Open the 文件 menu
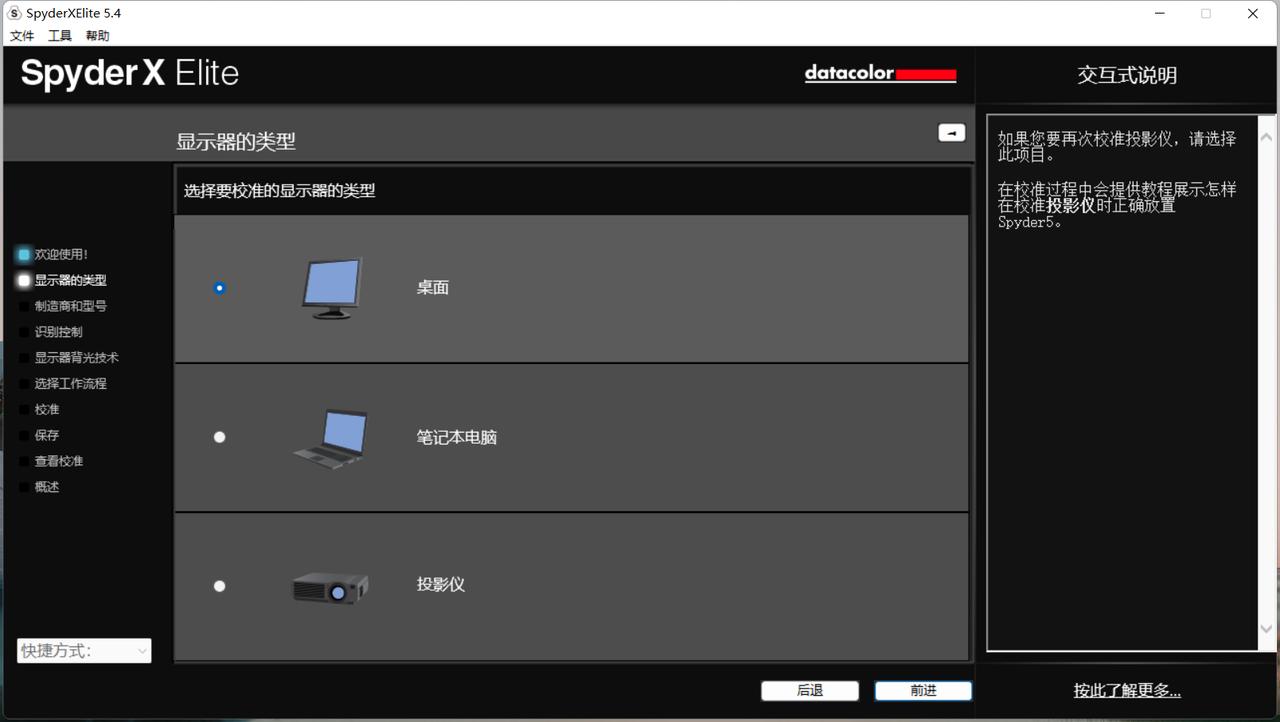This screenshot has width=1280, height=722. pyautogui.click(x=22, y=36)
